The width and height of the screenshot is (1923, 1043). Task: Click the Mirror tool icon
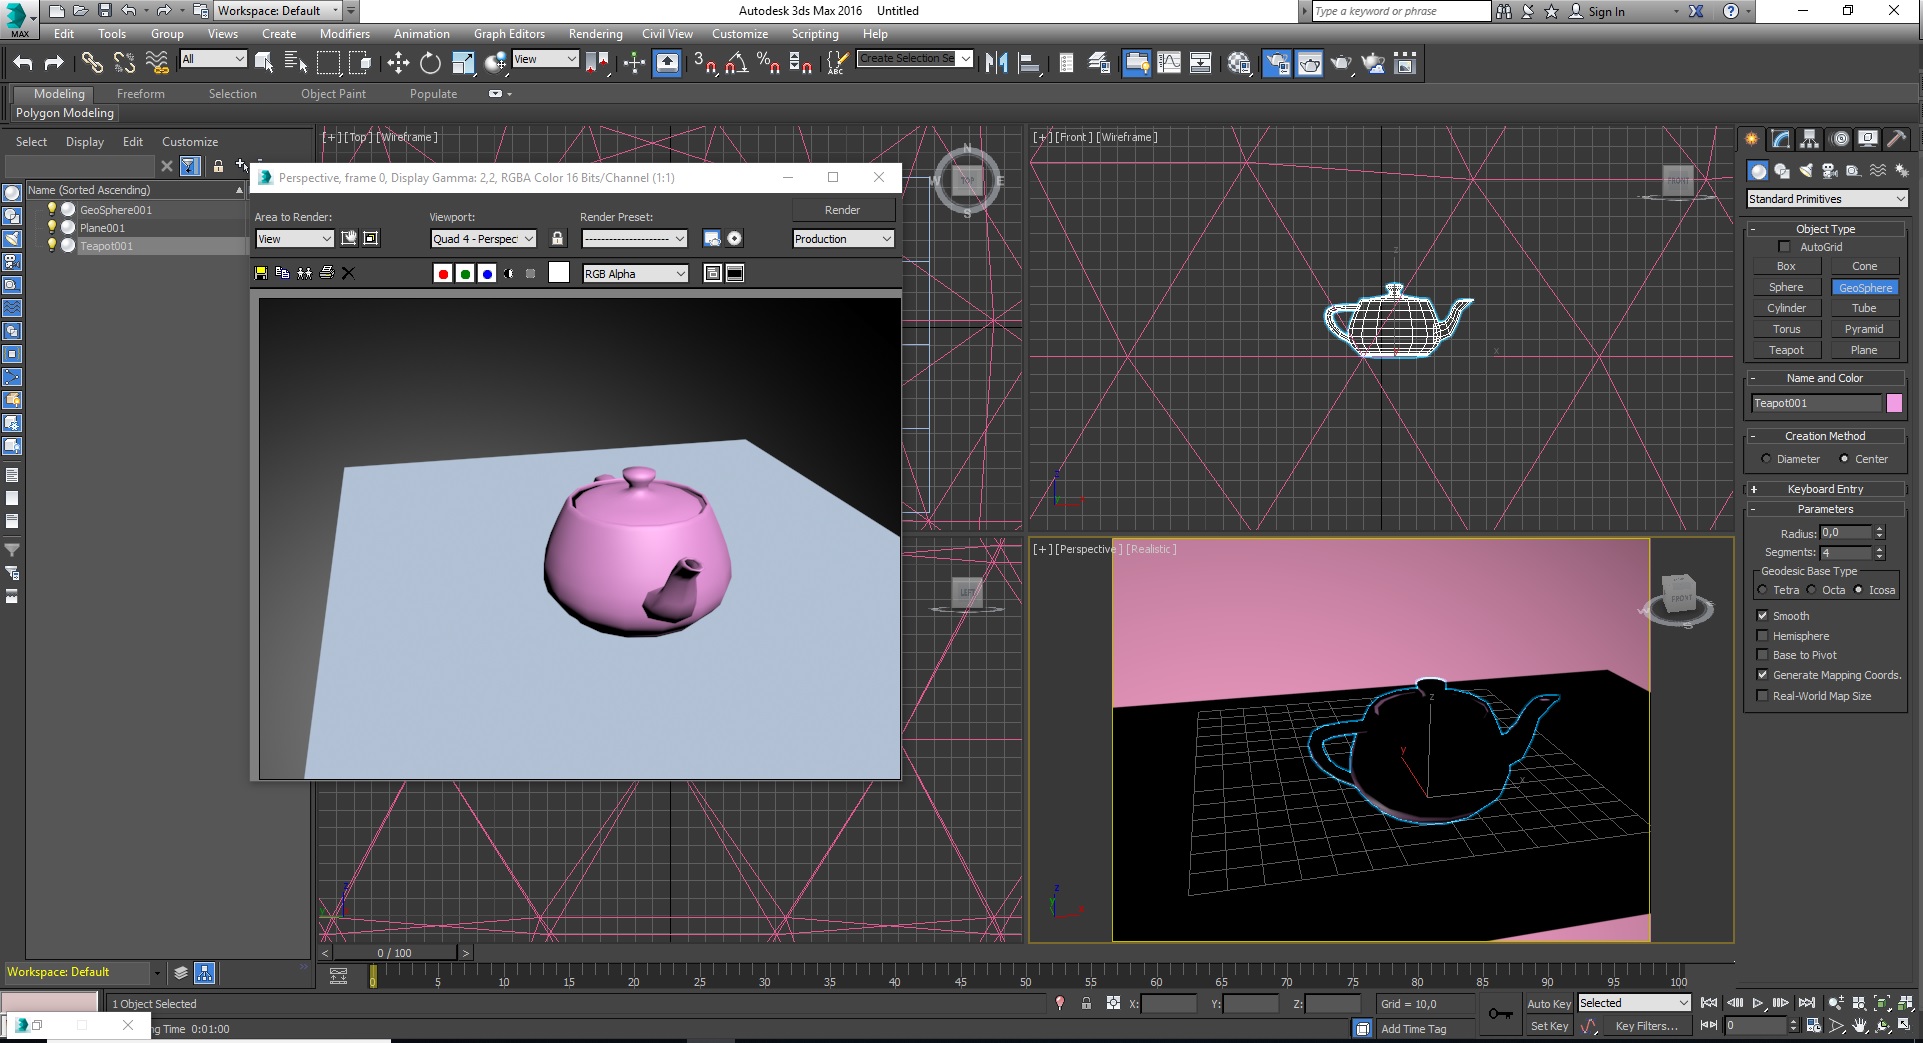[x=996, y=64]
